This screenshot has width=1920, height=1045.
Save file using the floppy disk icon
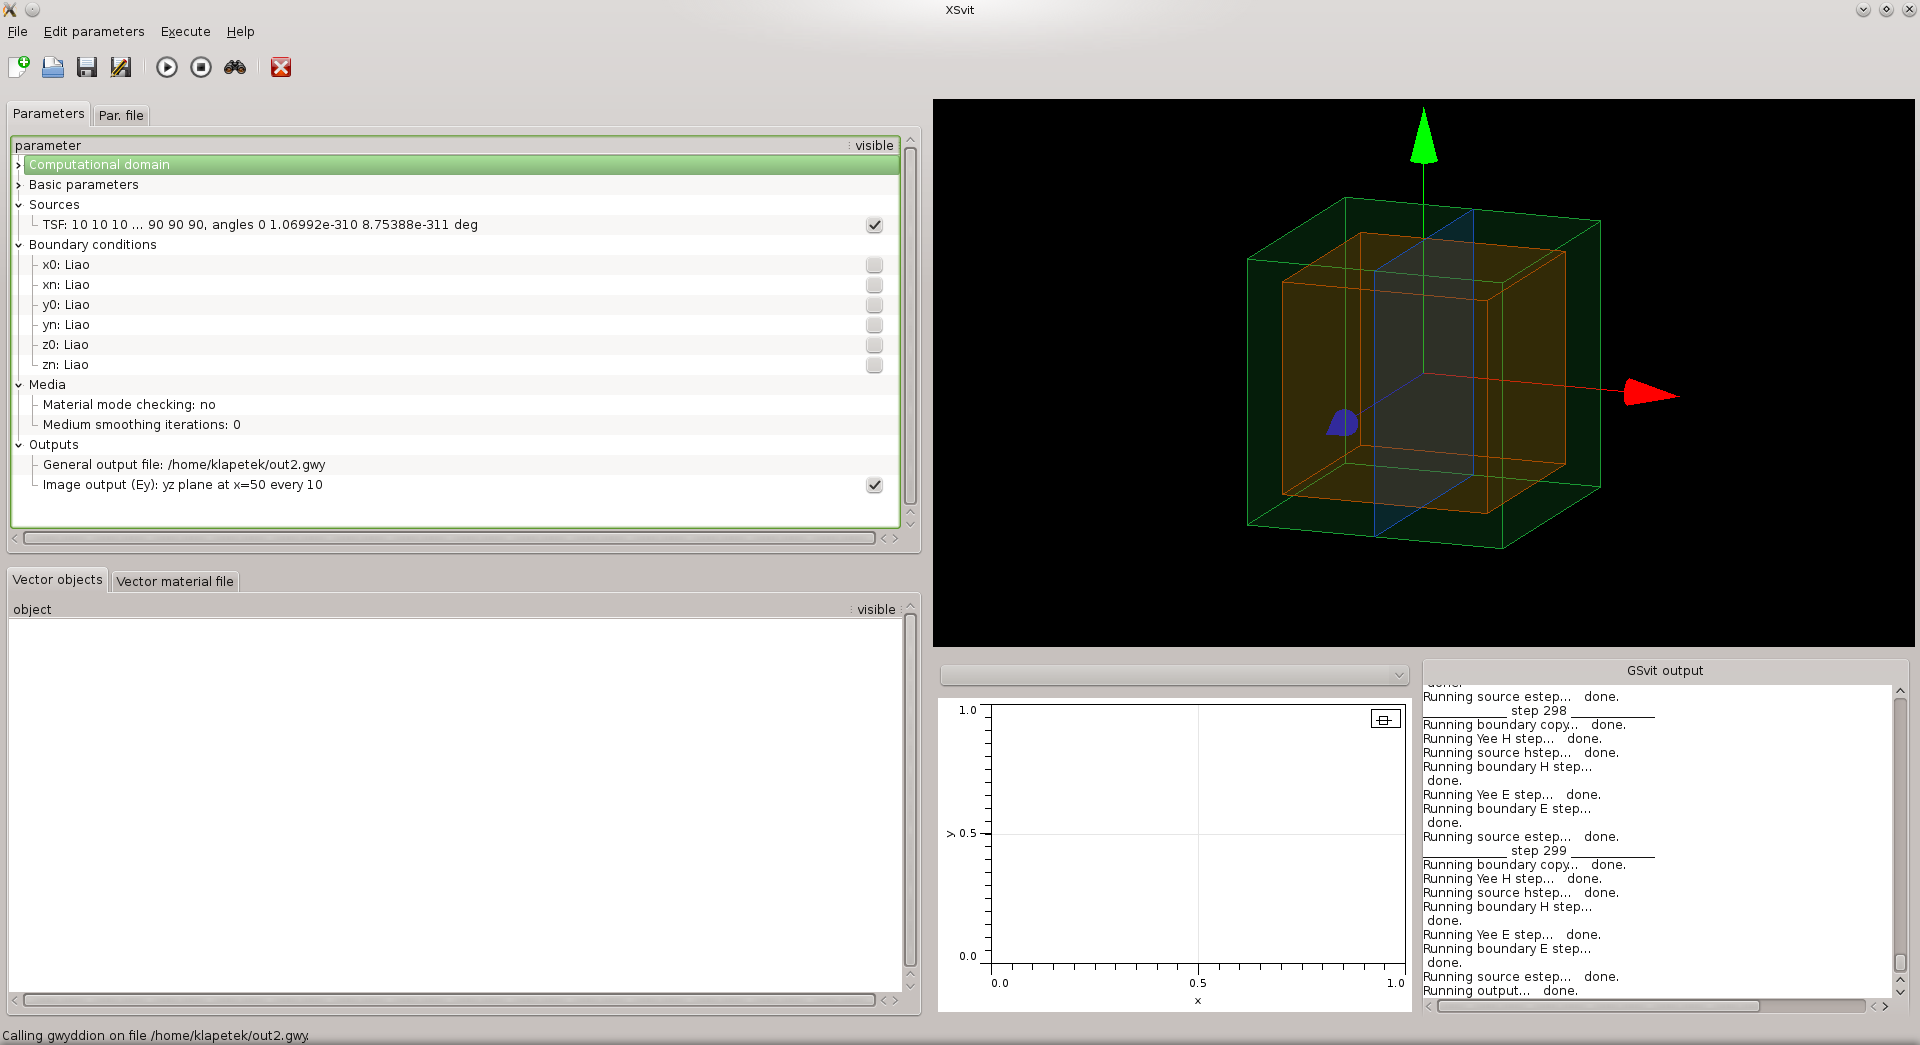87,67
